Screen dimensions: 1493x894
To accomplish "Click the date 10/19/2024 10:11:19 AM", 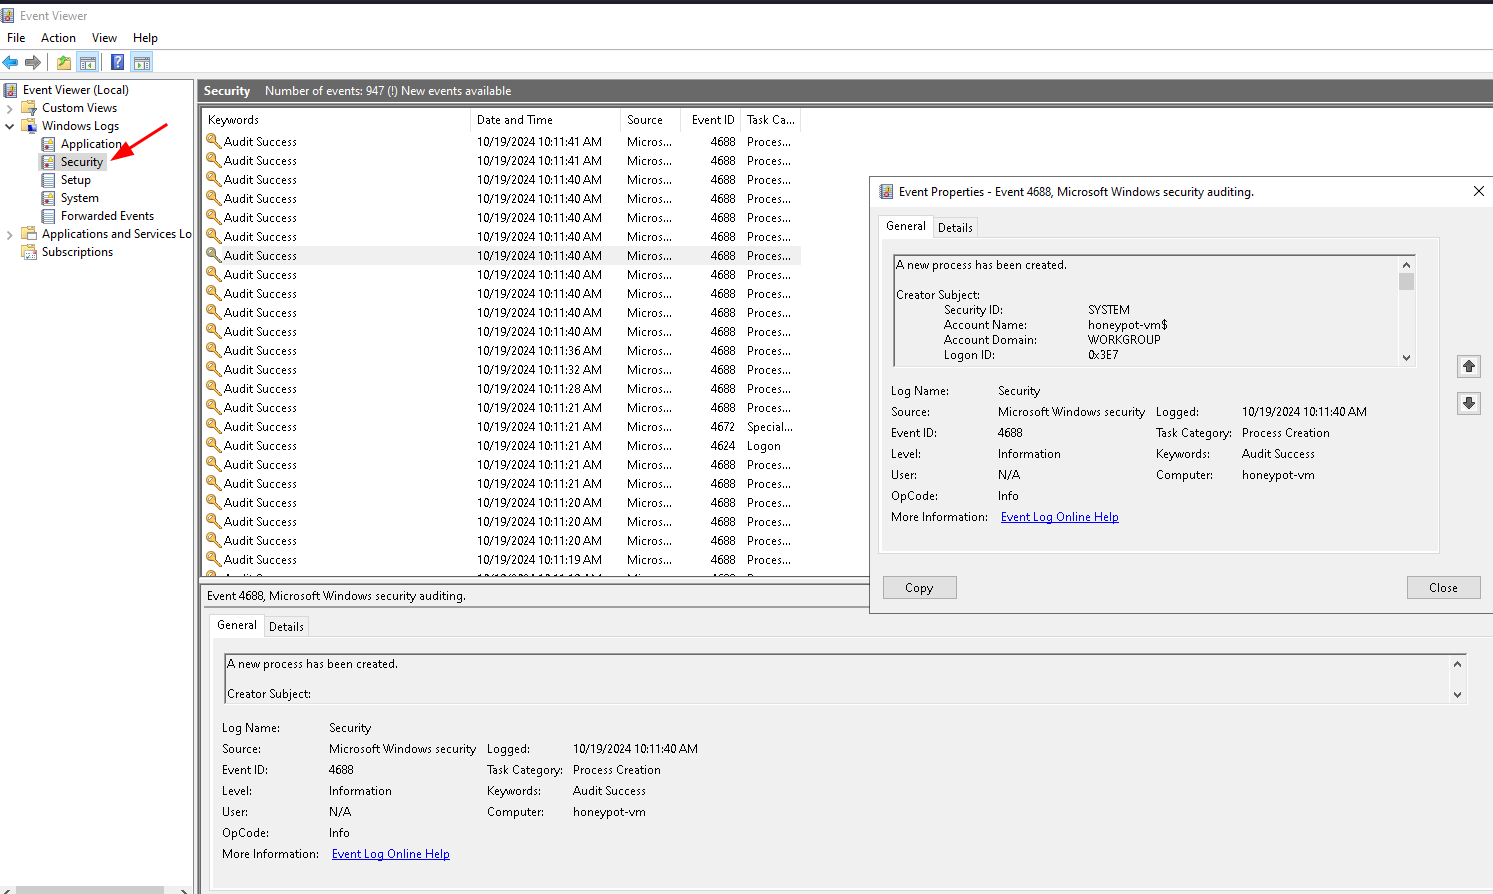I will (539, 560).
